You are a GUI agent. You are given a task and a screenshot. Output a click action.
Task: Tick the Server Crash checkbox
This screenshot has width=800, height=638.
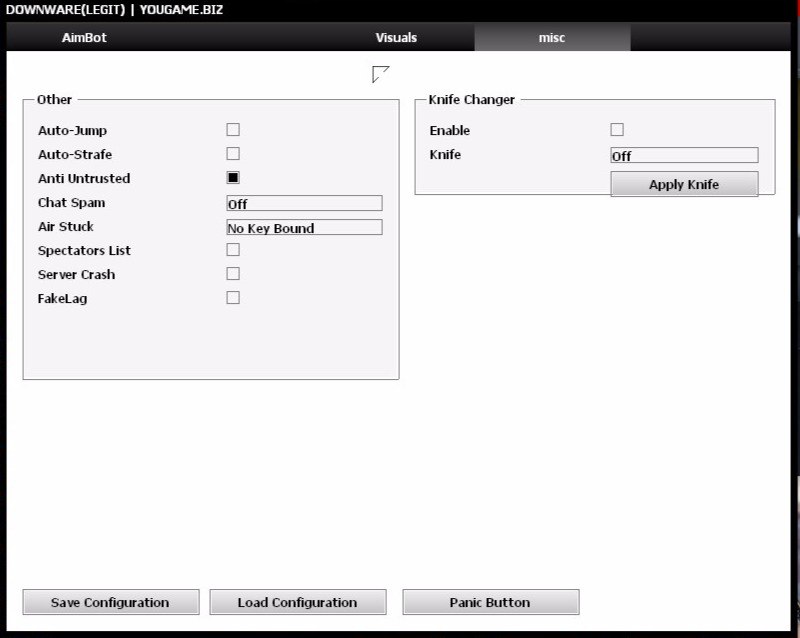click(233, 274)
